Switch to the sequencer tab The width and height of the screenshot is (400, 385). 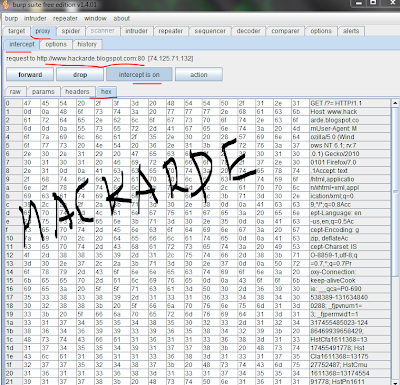click(x=210, y=31)
